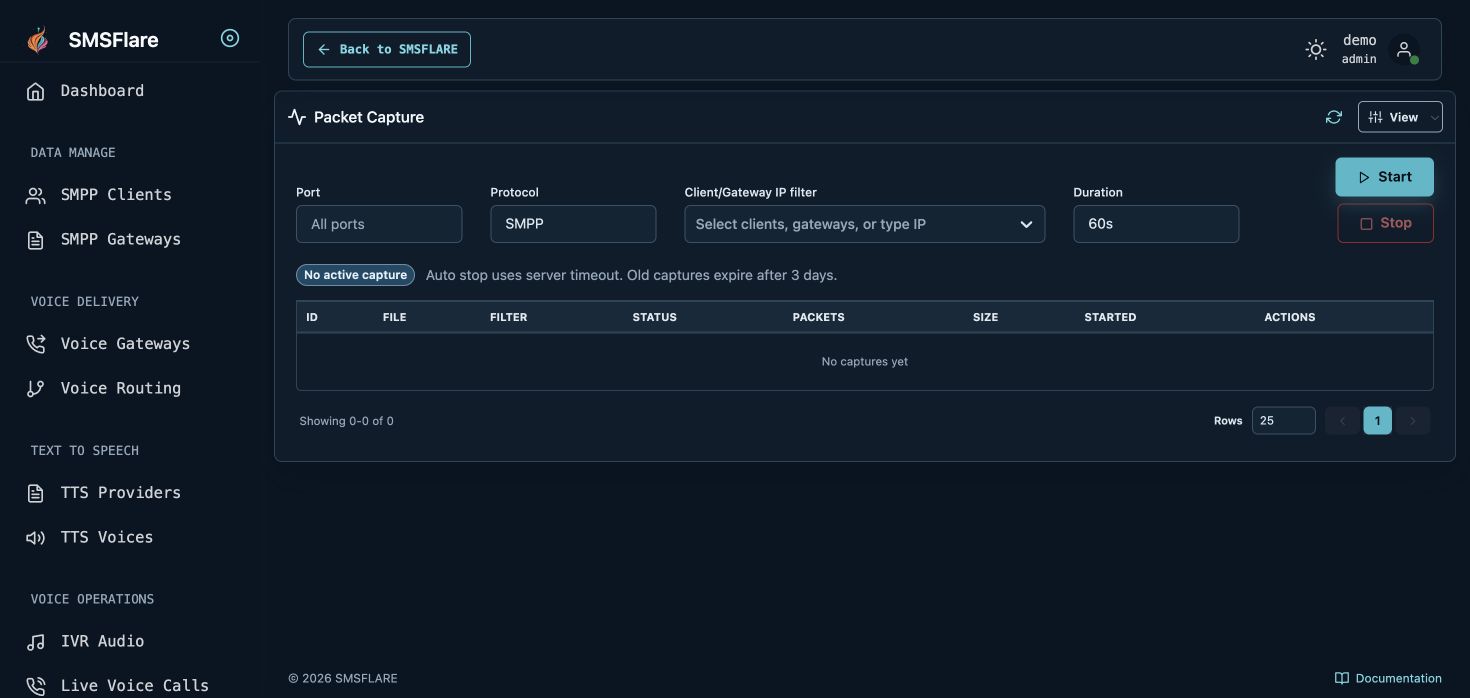Screen dimensions: 1470x698
Task: Click the Voice Routing branch icon
Action: pos(36,389)
